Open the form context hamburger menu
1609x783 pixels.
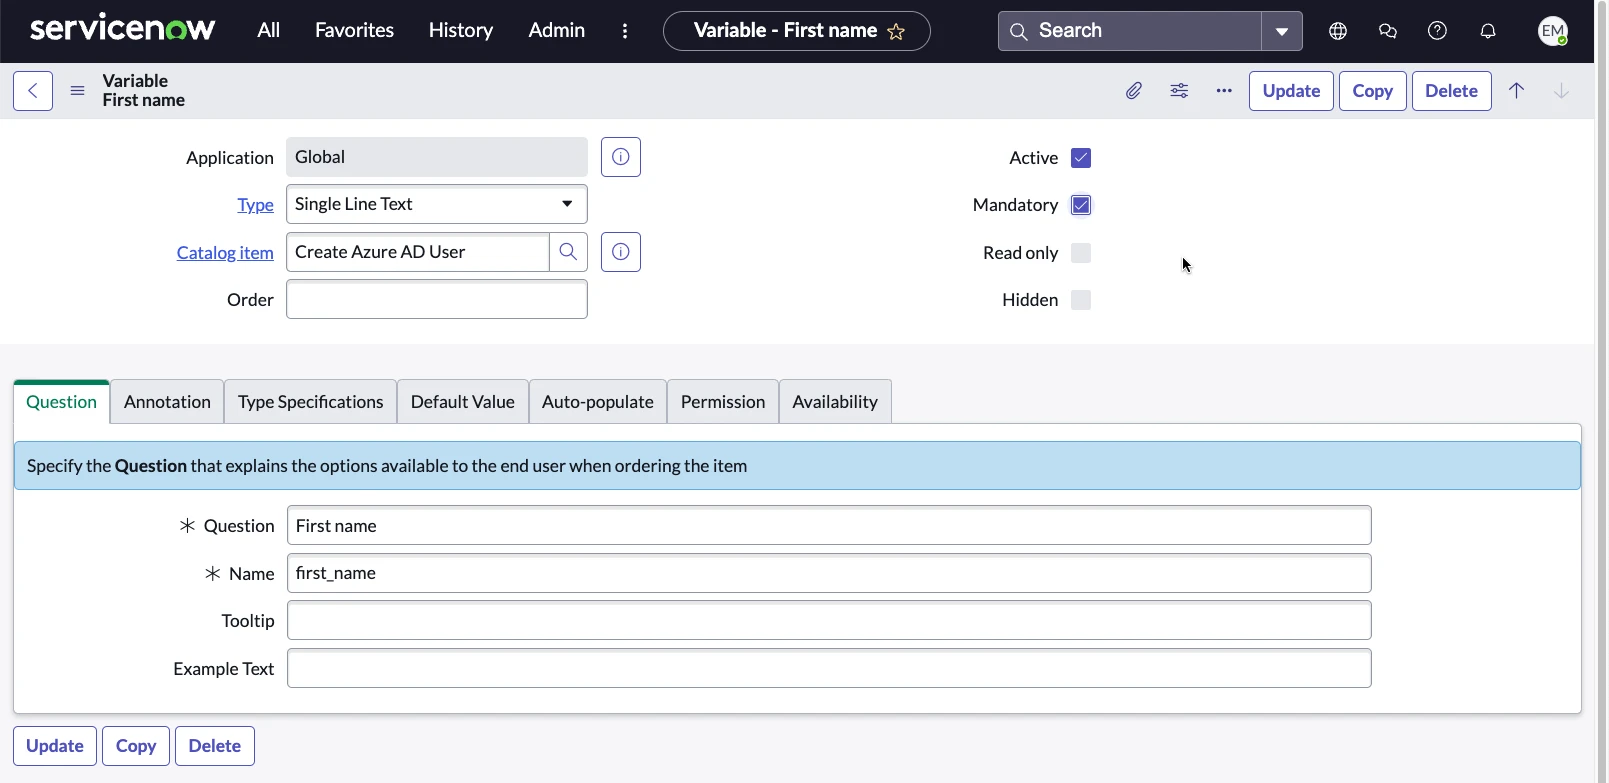tap(77, 91)
